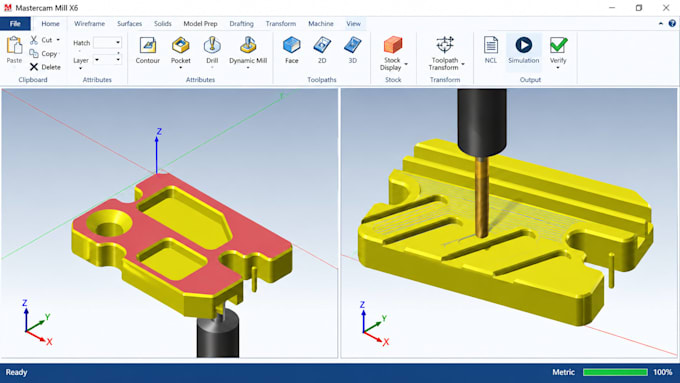Viewport: 680px width, 383px height.
Task: Expand the Dynamic Mill dropdown arrow
Action: coord(248,68)
